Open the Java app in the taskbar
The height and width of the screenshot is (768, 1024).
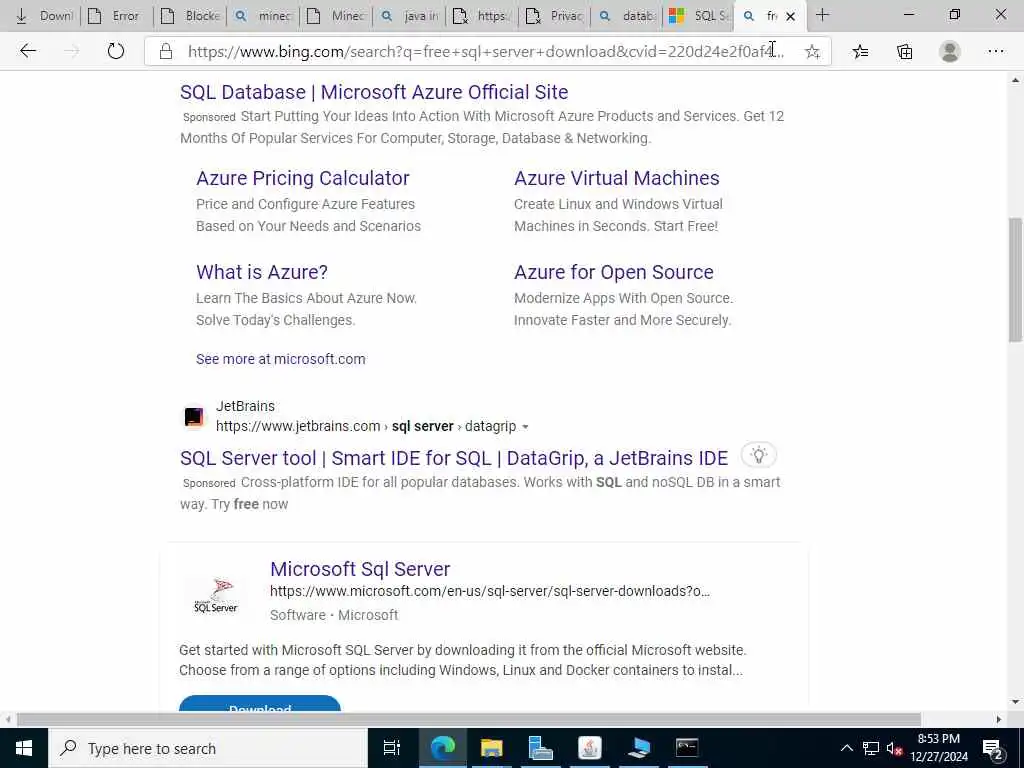(589, 748)
